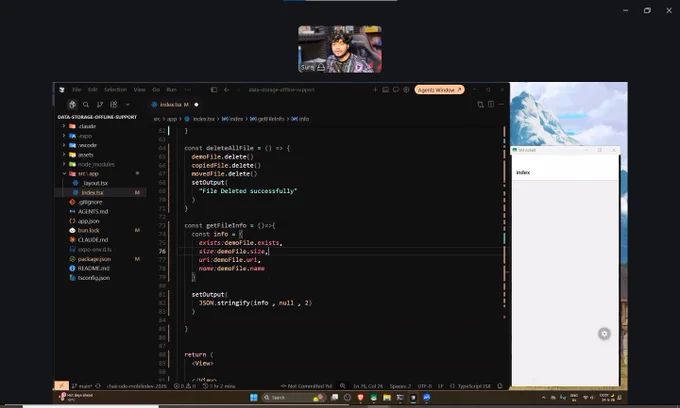
Task: Open the Source Control view icon
Action: 100,104
